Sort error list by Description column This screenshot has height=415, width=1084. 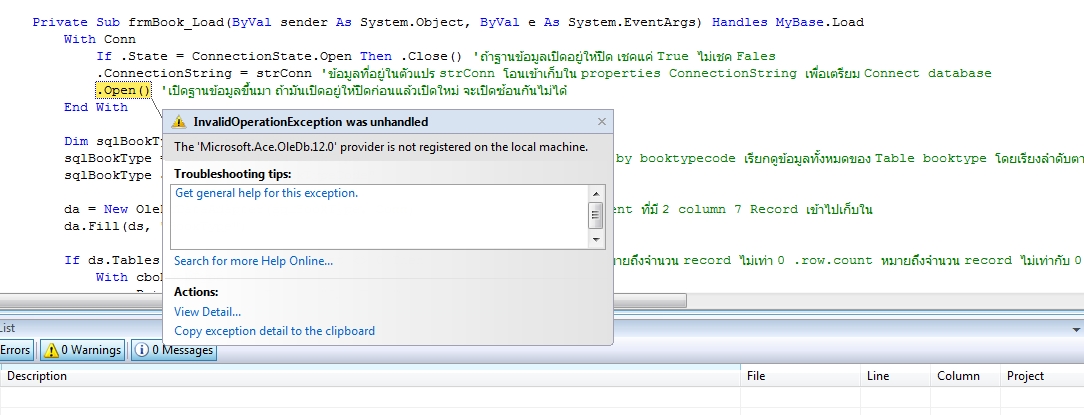click(370, 376)
